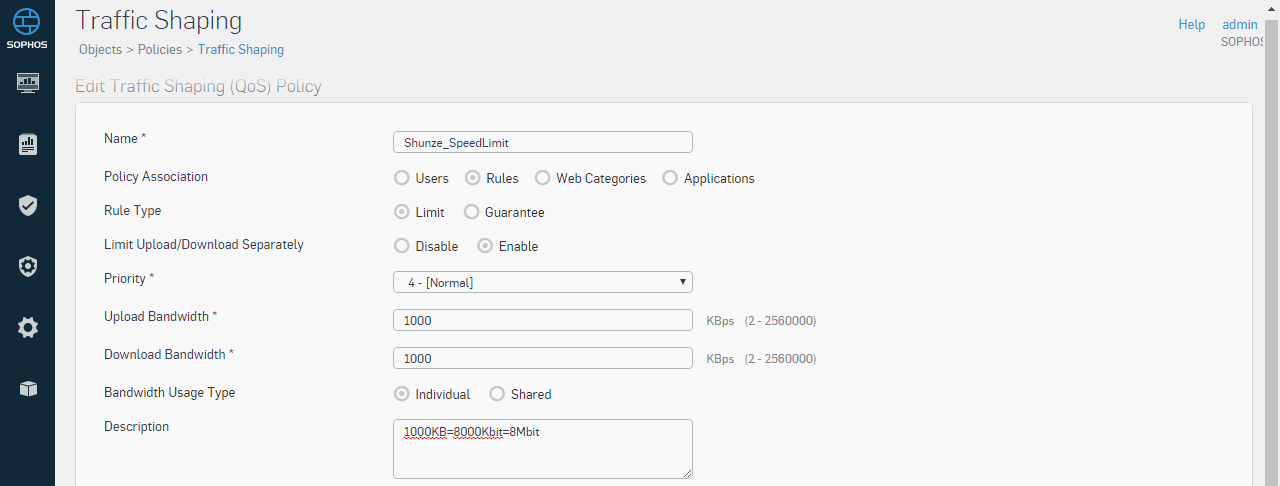Click the Objects breadcrumb
The width and height of the screenshot is (1280, 486).
coord(100,49)
